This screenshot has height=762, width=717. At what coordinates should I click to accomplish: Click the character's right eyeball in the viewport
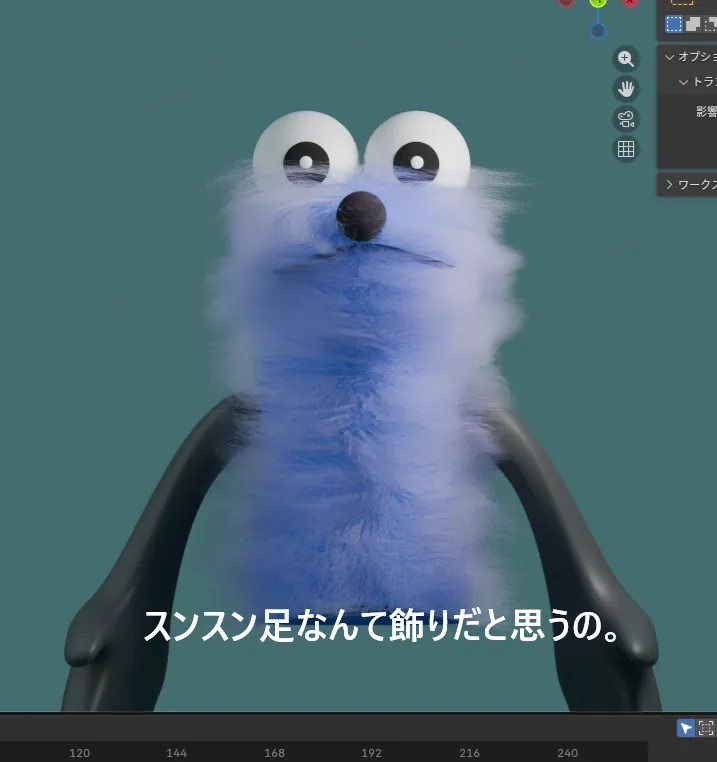pyautogui.click(x=417, y=151)
